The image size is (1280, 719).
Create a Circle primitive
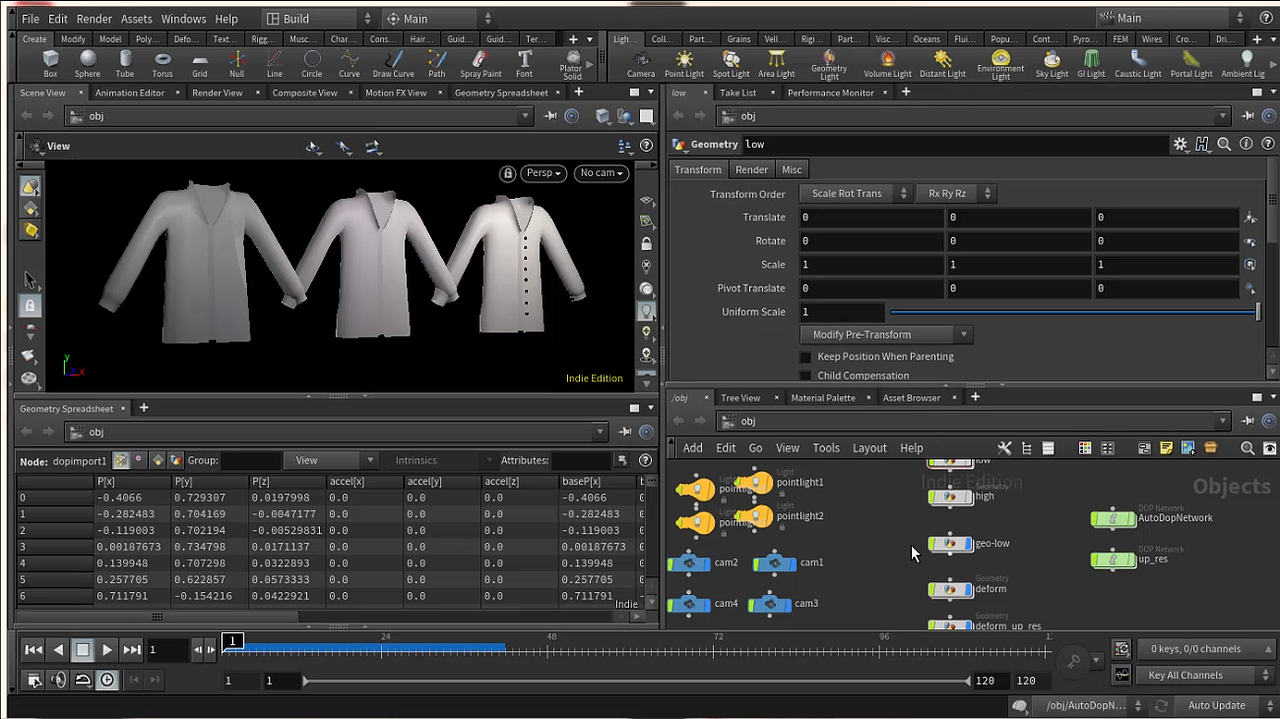(312, 64)
